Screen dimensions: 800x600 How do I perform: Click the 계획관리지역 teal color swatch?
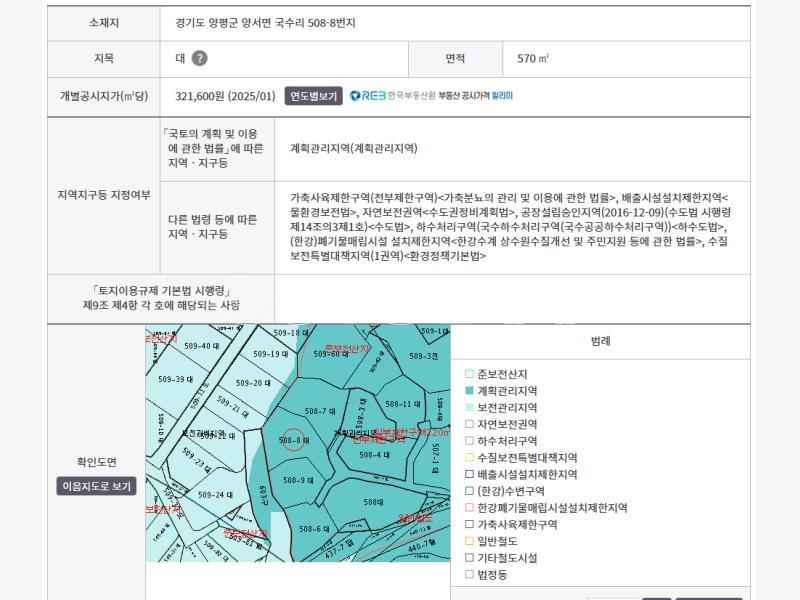coord(470,391)
